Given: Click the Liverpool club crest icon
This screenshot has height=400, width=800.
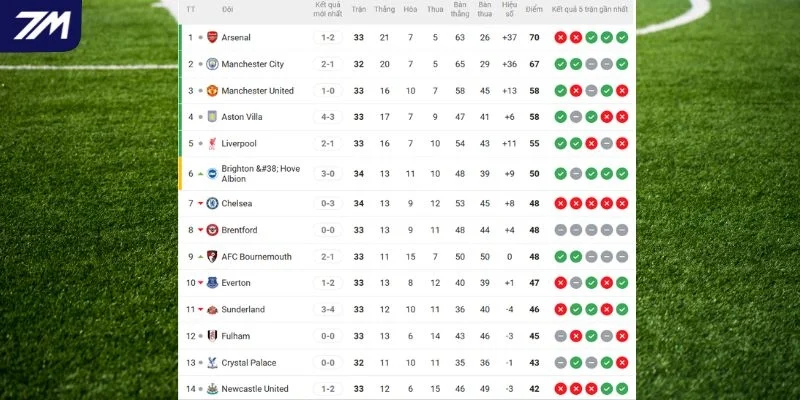Looking at the screenshot, I should 212,143.
